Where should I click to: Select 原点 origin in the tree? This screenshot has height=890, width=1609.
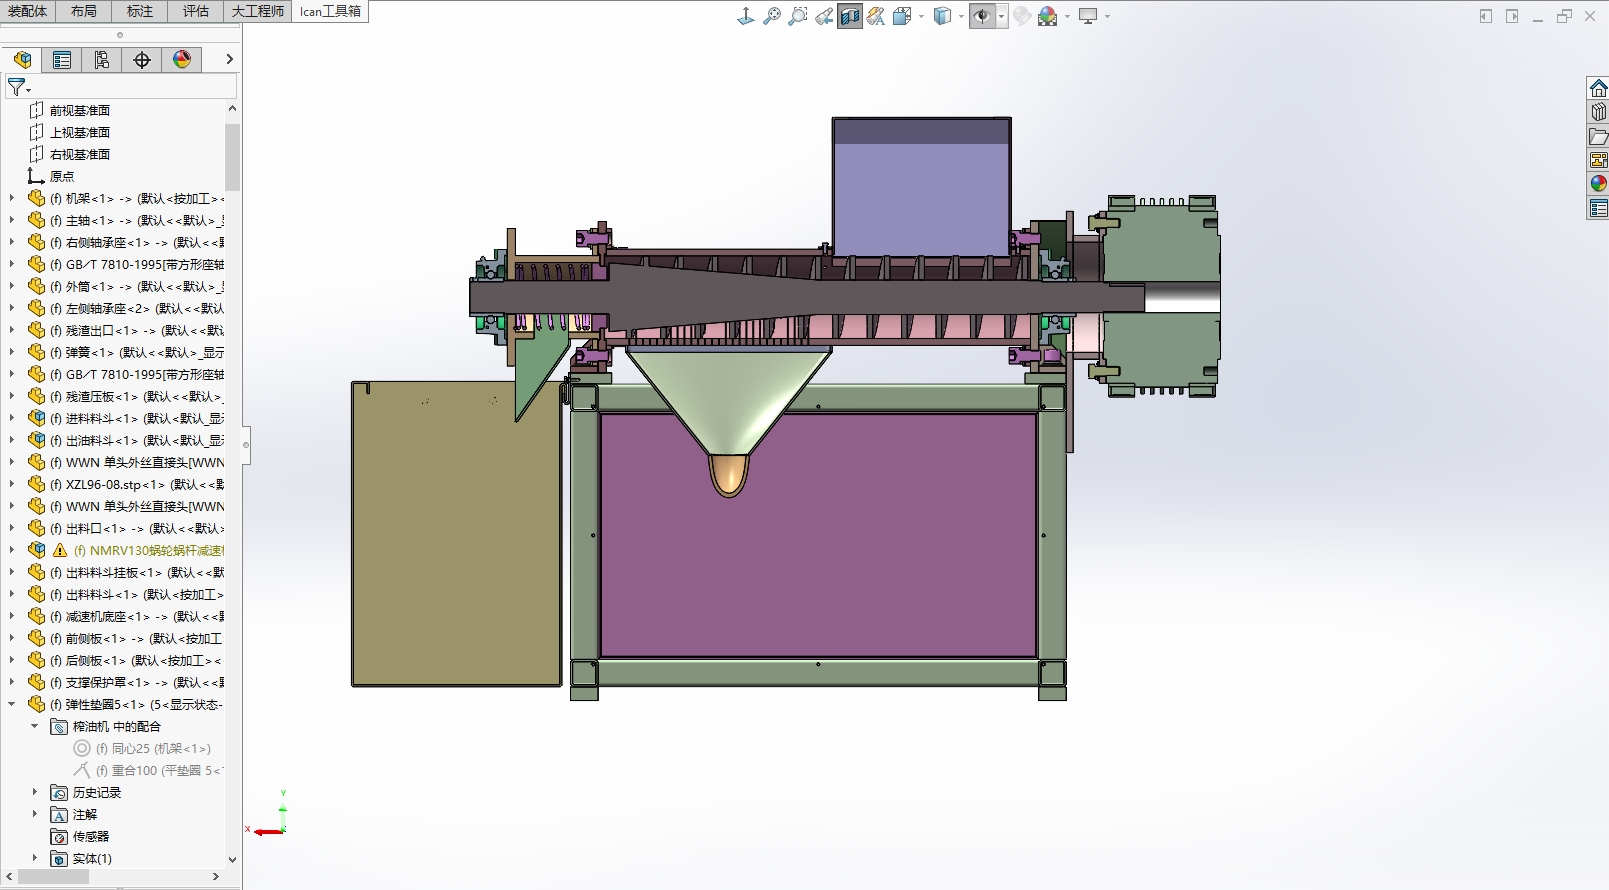coord(62,176)
